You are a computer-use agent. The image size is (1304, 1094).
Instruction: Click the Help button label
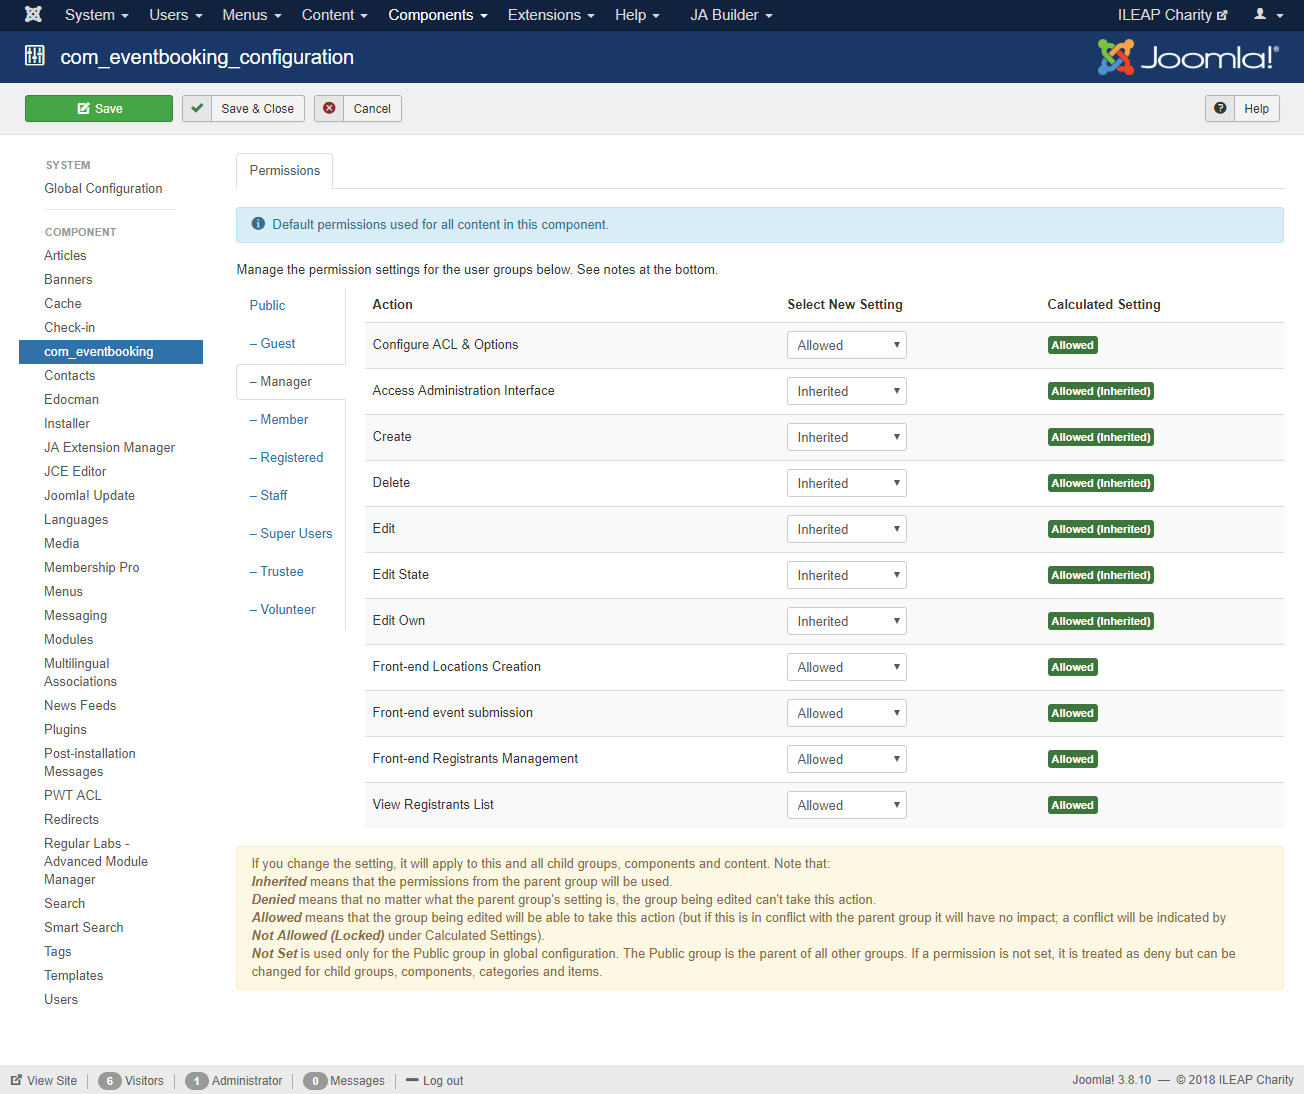click(1257, 108)
